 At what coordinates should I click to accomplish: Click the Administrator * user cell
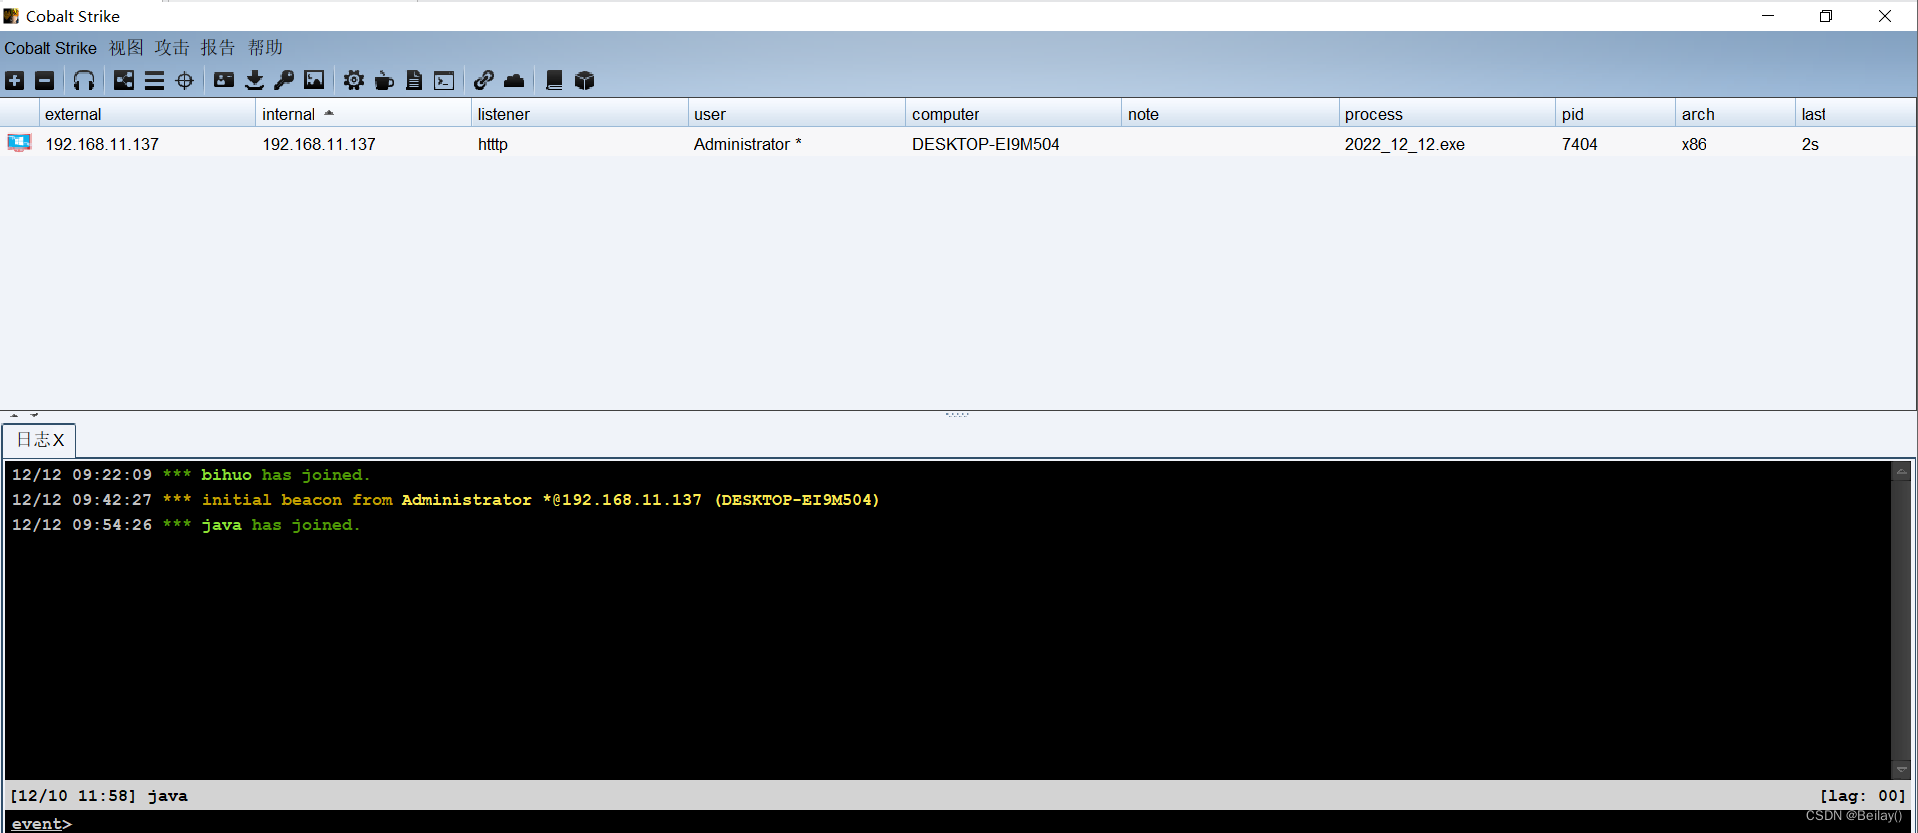coord(748,144)
